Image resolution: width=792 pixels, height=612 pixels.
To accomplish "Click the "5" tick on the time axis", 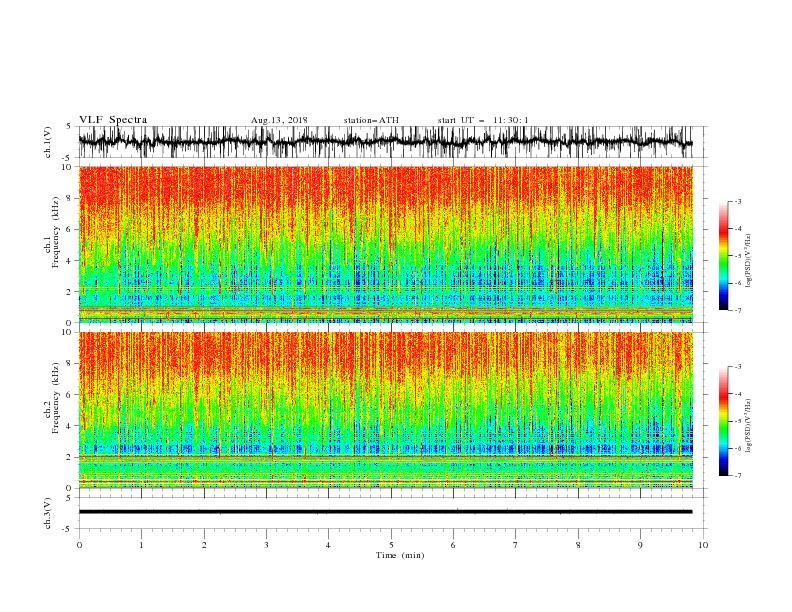I will (391, 545).
